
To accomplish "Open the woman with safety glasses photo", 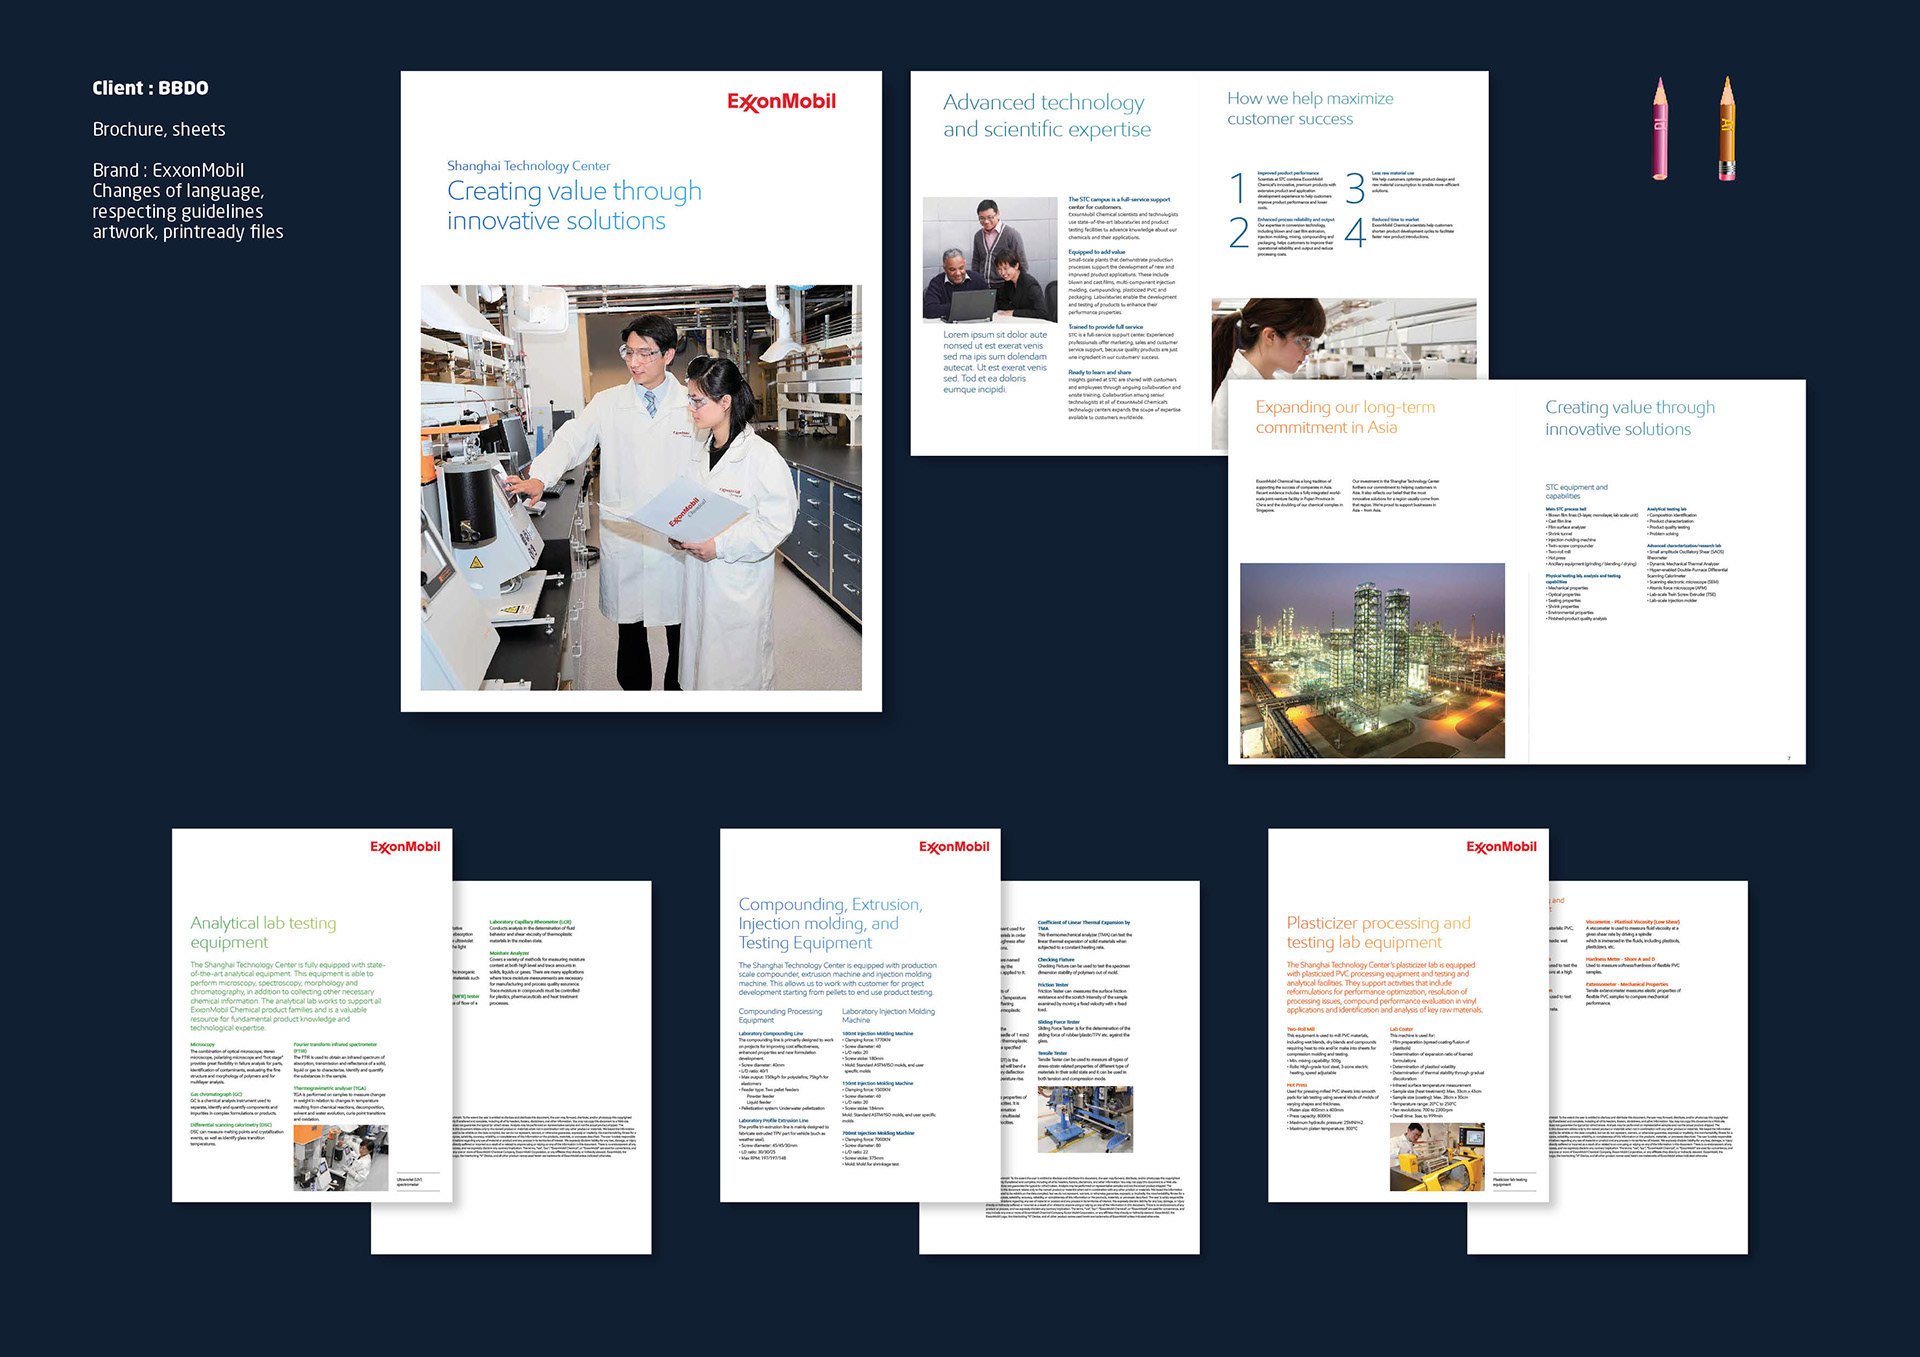I will [x=1344, y=339].
